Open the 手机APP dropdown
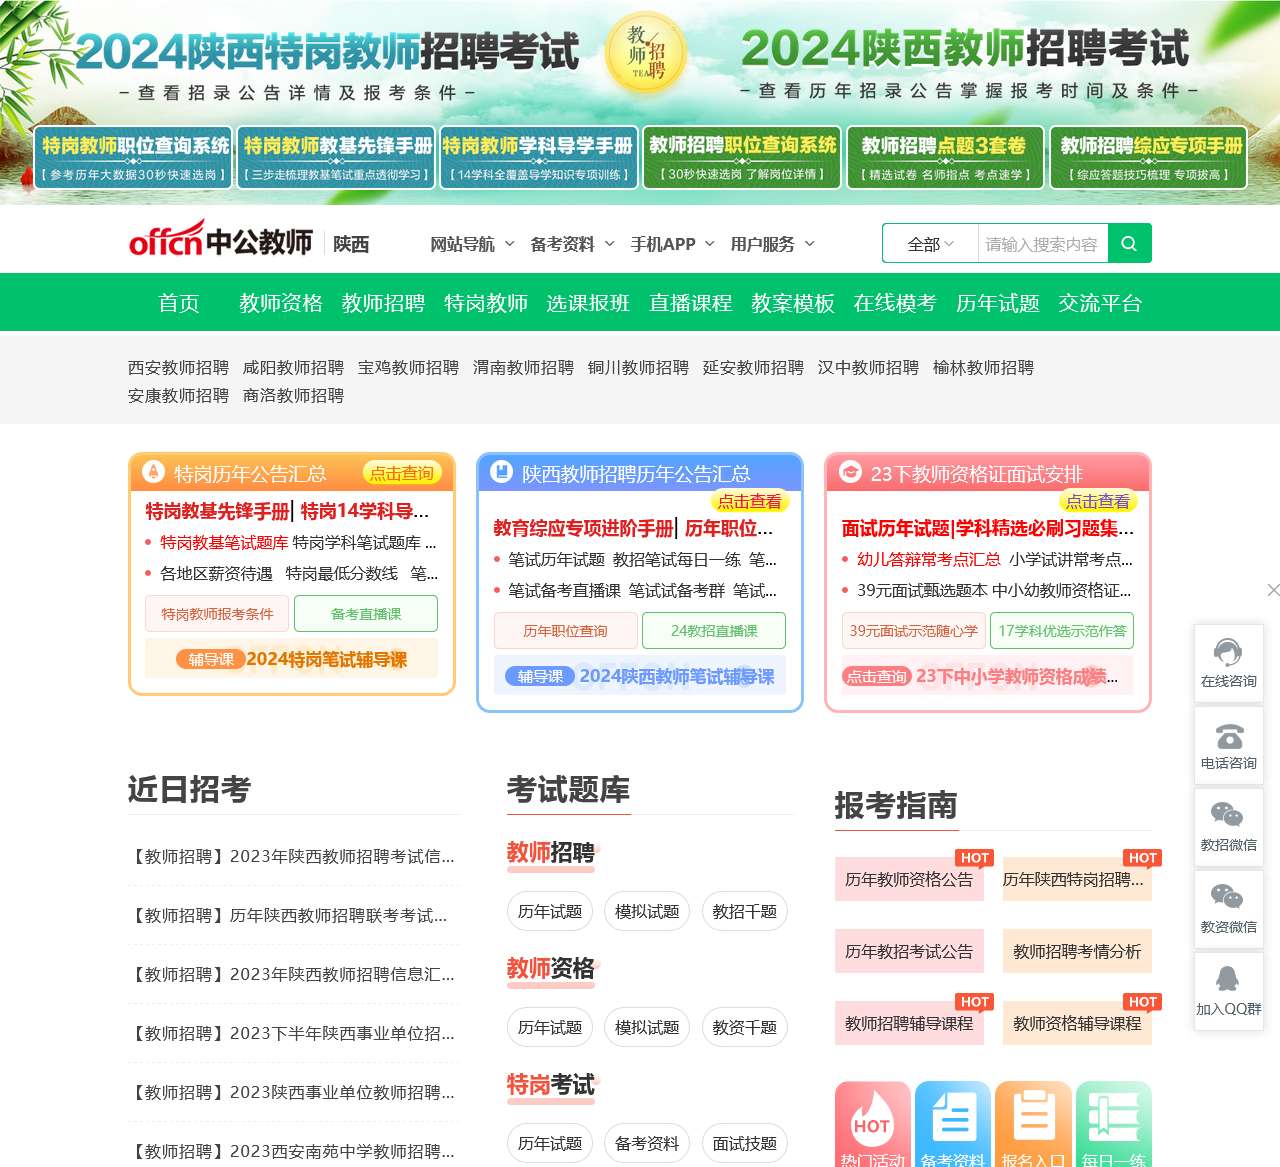 pyautogui.click(x=672, y=244)
